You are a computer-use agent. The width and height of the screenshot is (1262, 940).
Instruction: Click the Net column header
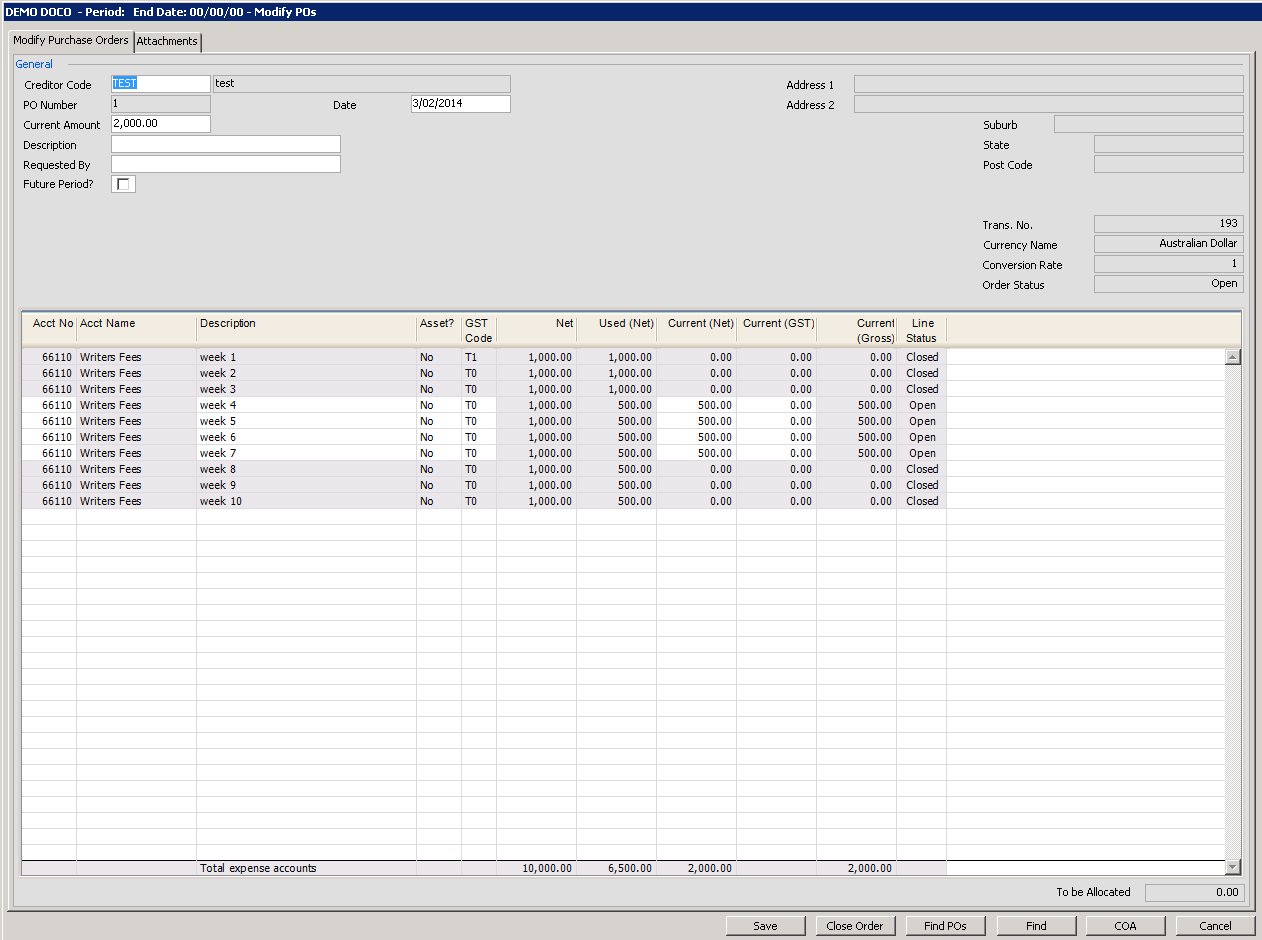coord(537,331)
